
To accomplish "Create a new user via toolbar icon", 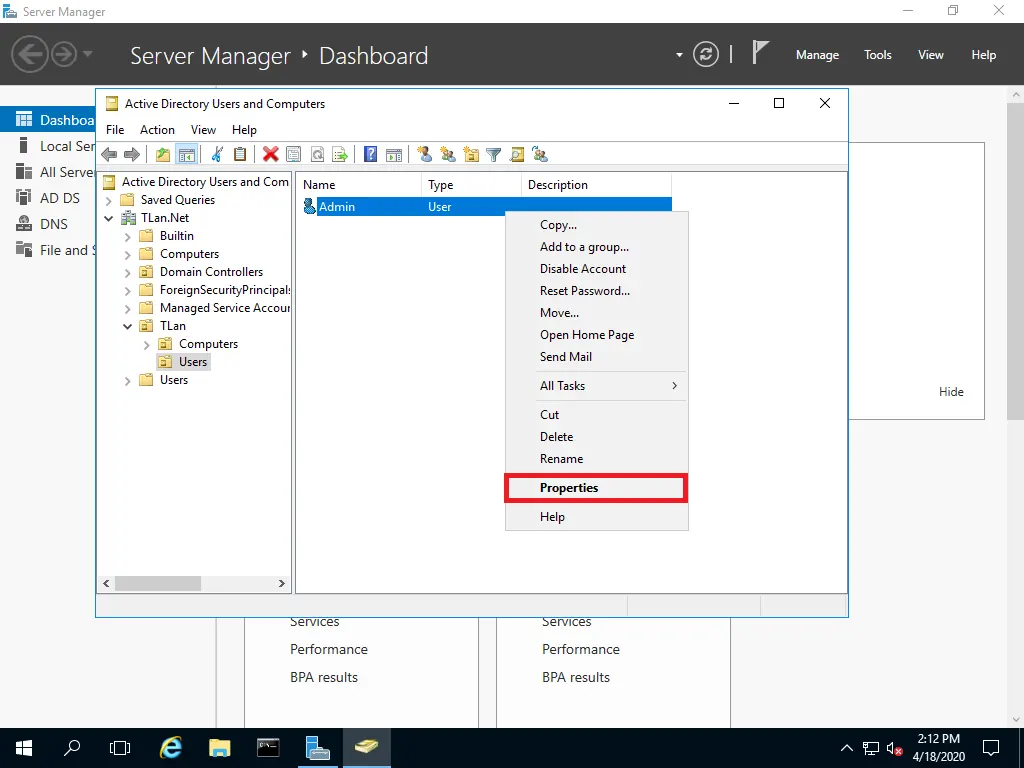I will 424,155.
